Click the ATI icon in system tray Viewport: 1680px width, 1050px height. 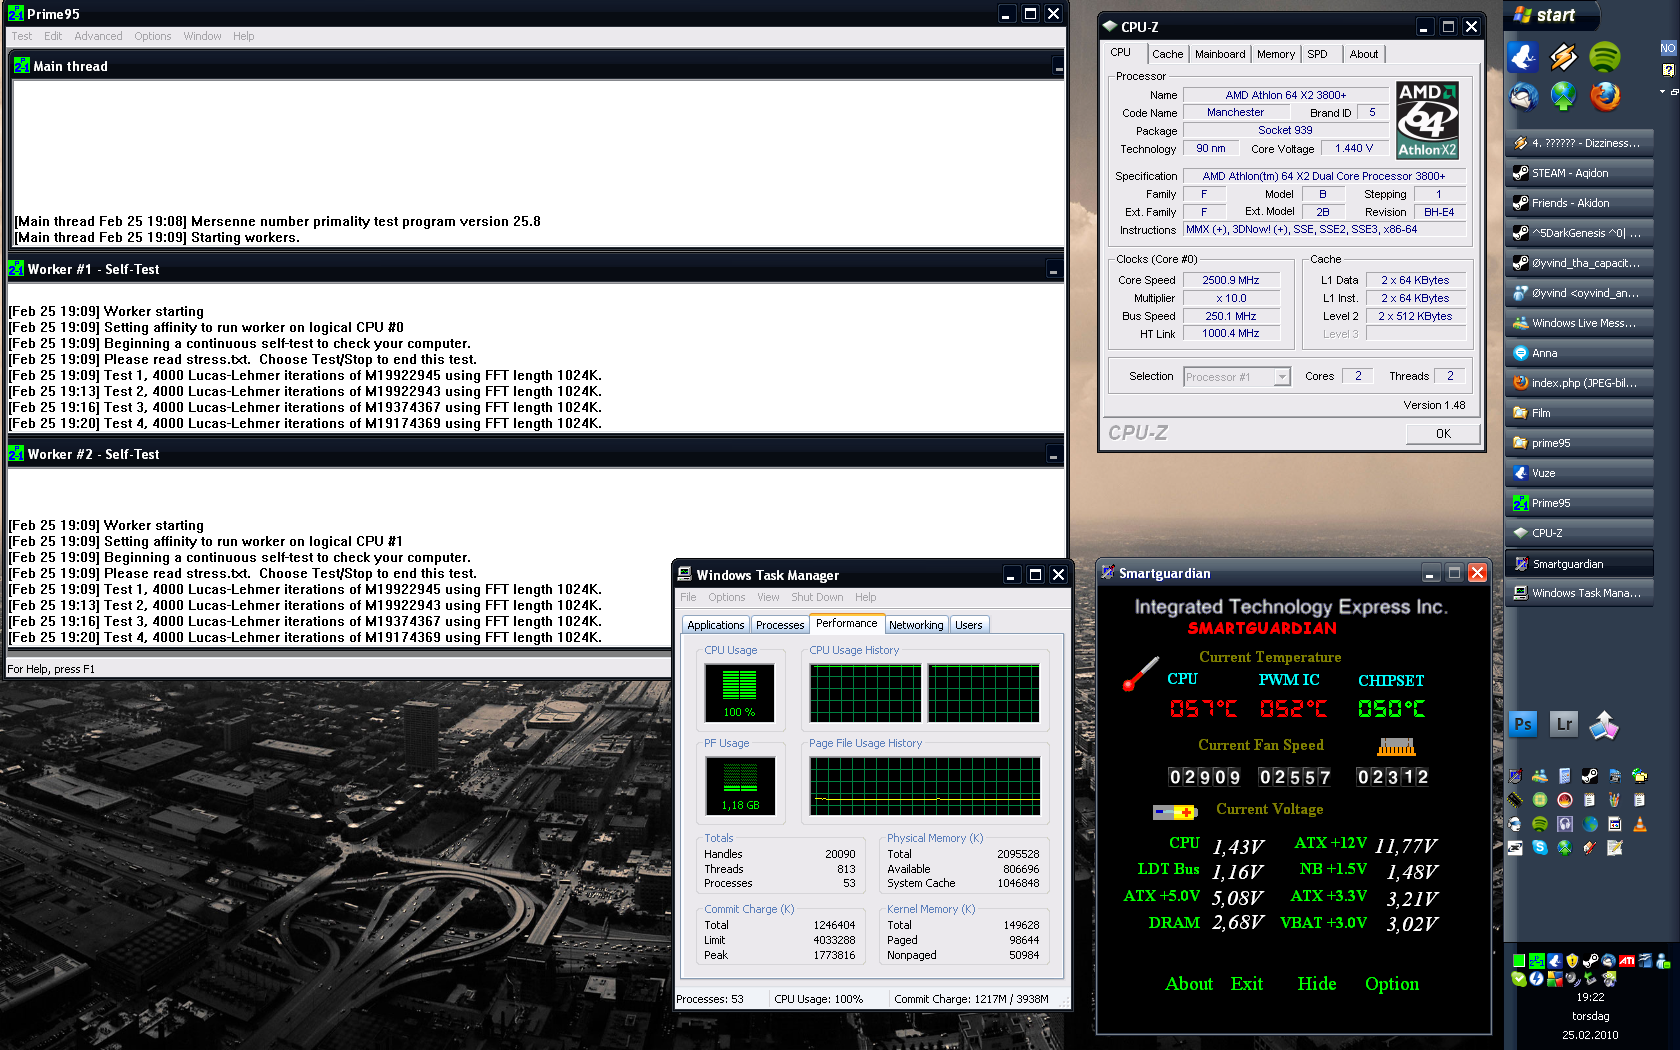click(x=1627, y=961)
